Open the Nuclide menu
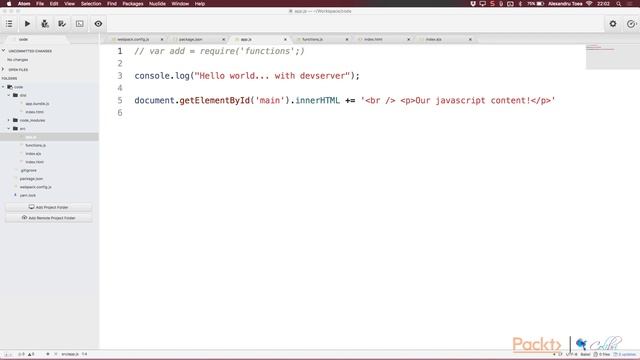The width and height of the screenshot is (640, 360). coord(157,4)
